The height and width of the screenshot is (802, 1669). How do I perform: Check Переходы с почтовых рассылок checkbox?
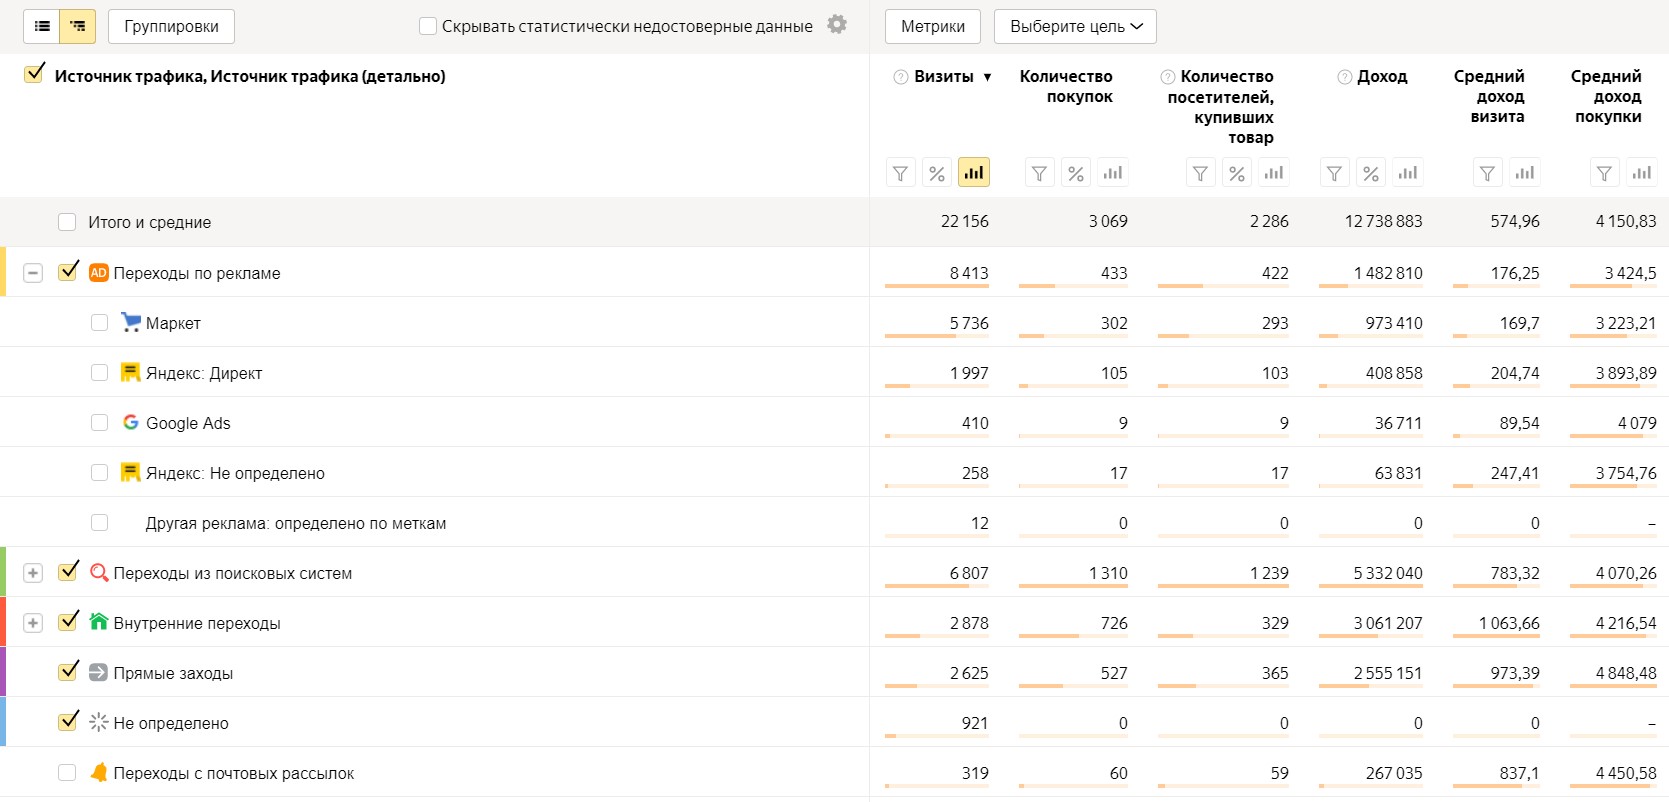click(67, 772)
